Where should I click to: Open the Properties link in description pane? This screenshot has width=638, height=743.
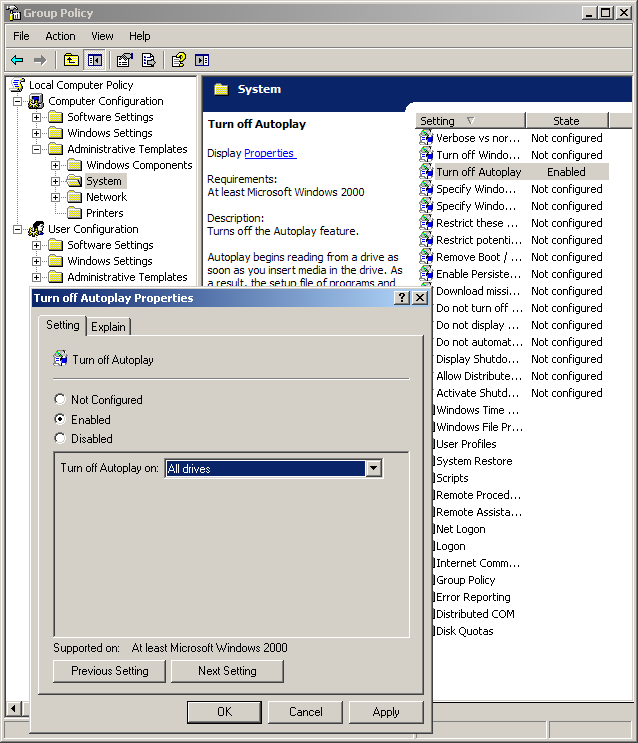[x=269, y=153]
